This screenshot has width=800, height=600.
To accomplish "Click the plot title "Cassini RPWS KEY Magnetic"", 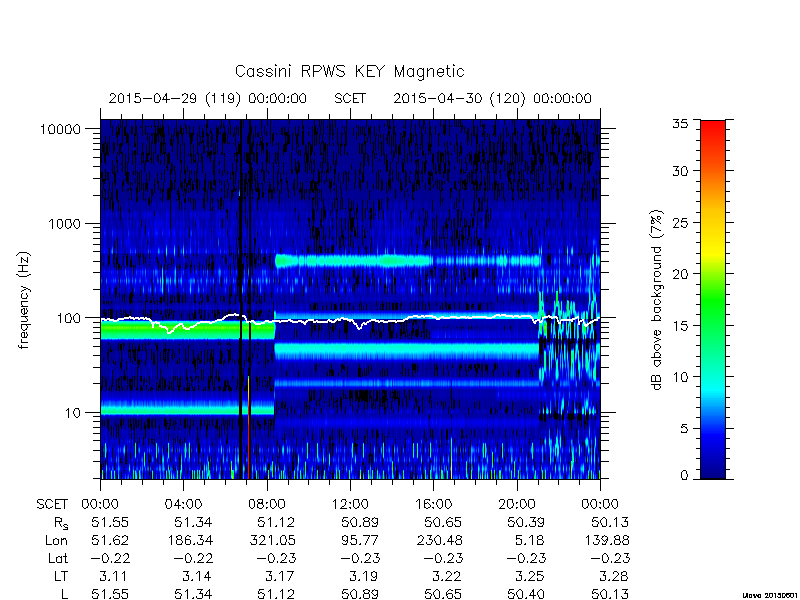I will pos(349,71).
